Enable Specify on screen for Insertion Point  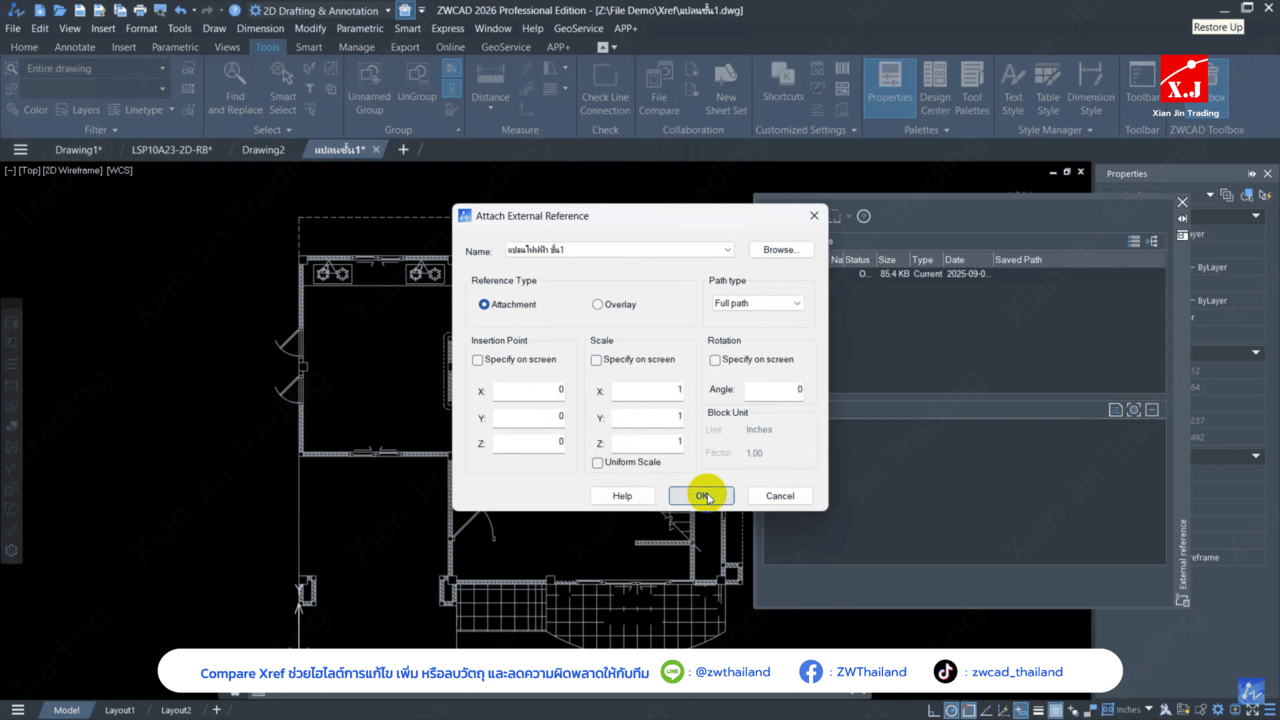[x=478, y=360]
